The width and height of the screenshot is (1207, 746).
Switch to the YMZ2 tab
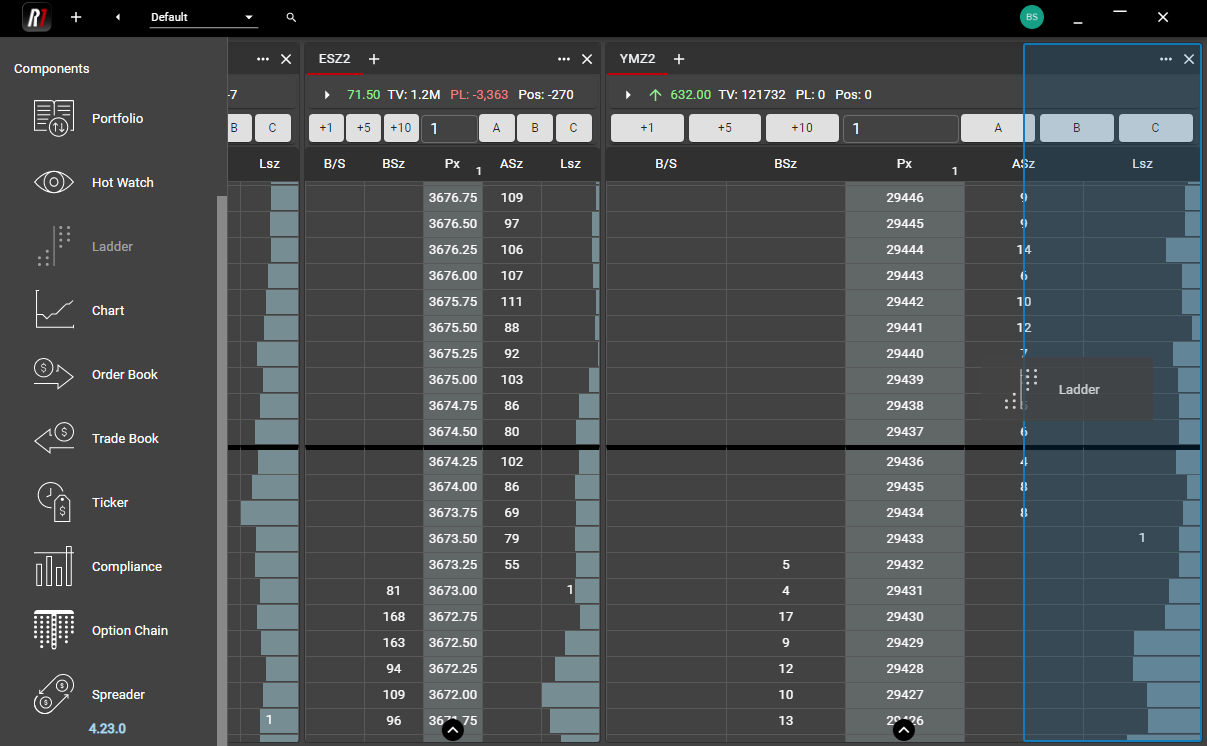pos(637,59)
